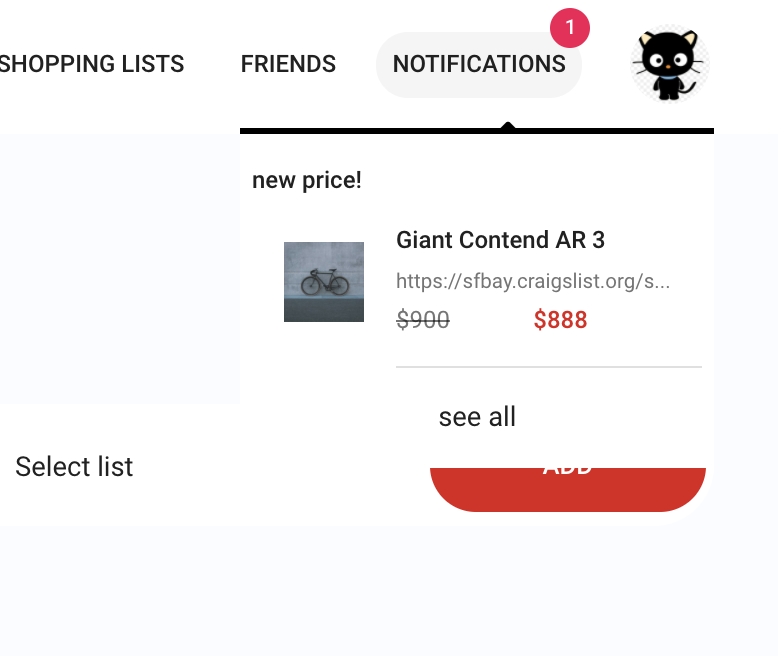Open the cat profile avatar
Image resolution: width=778 pixels, height=656 pixels.
[669, 63]
